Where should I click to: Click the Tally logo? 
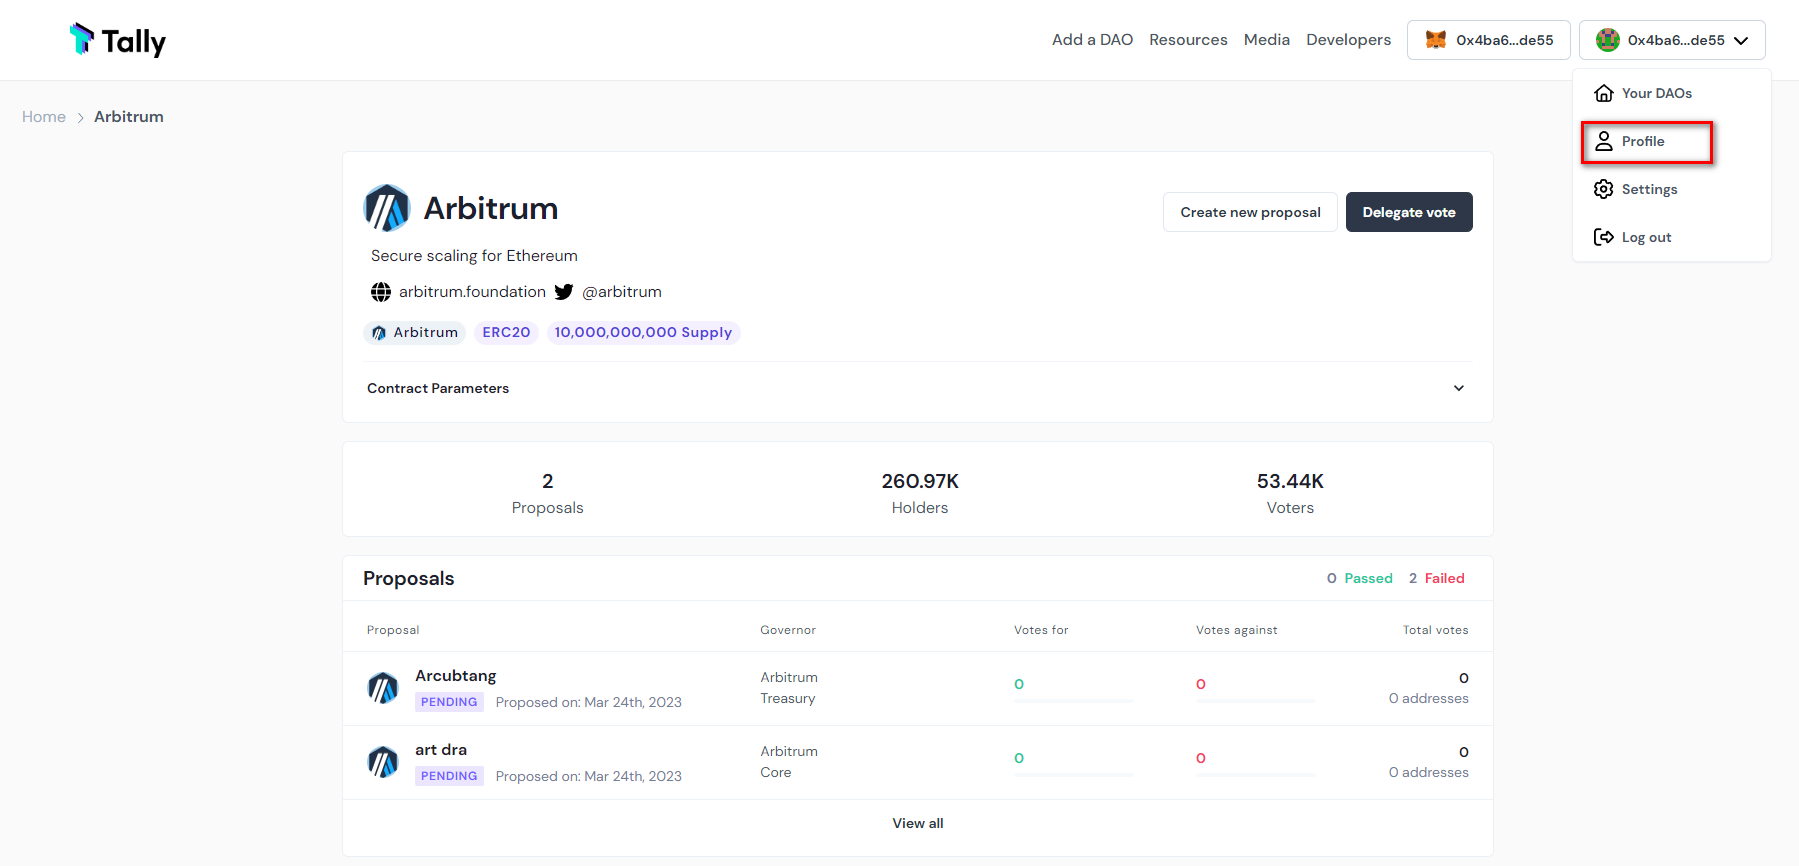tap(117, 40)
